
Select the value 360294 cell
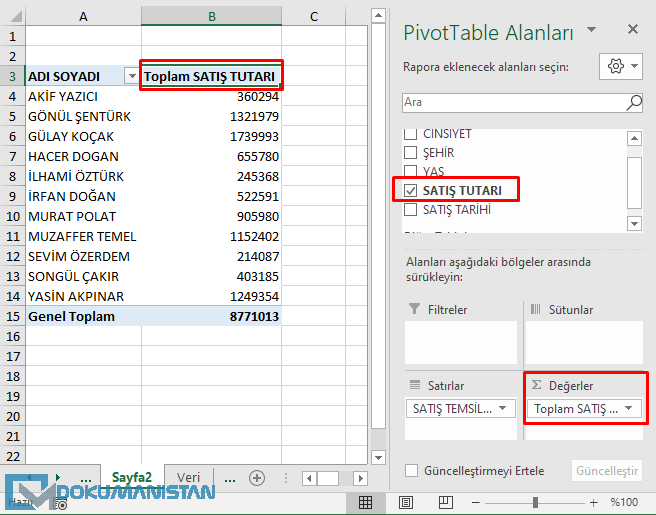pos(211,96)
